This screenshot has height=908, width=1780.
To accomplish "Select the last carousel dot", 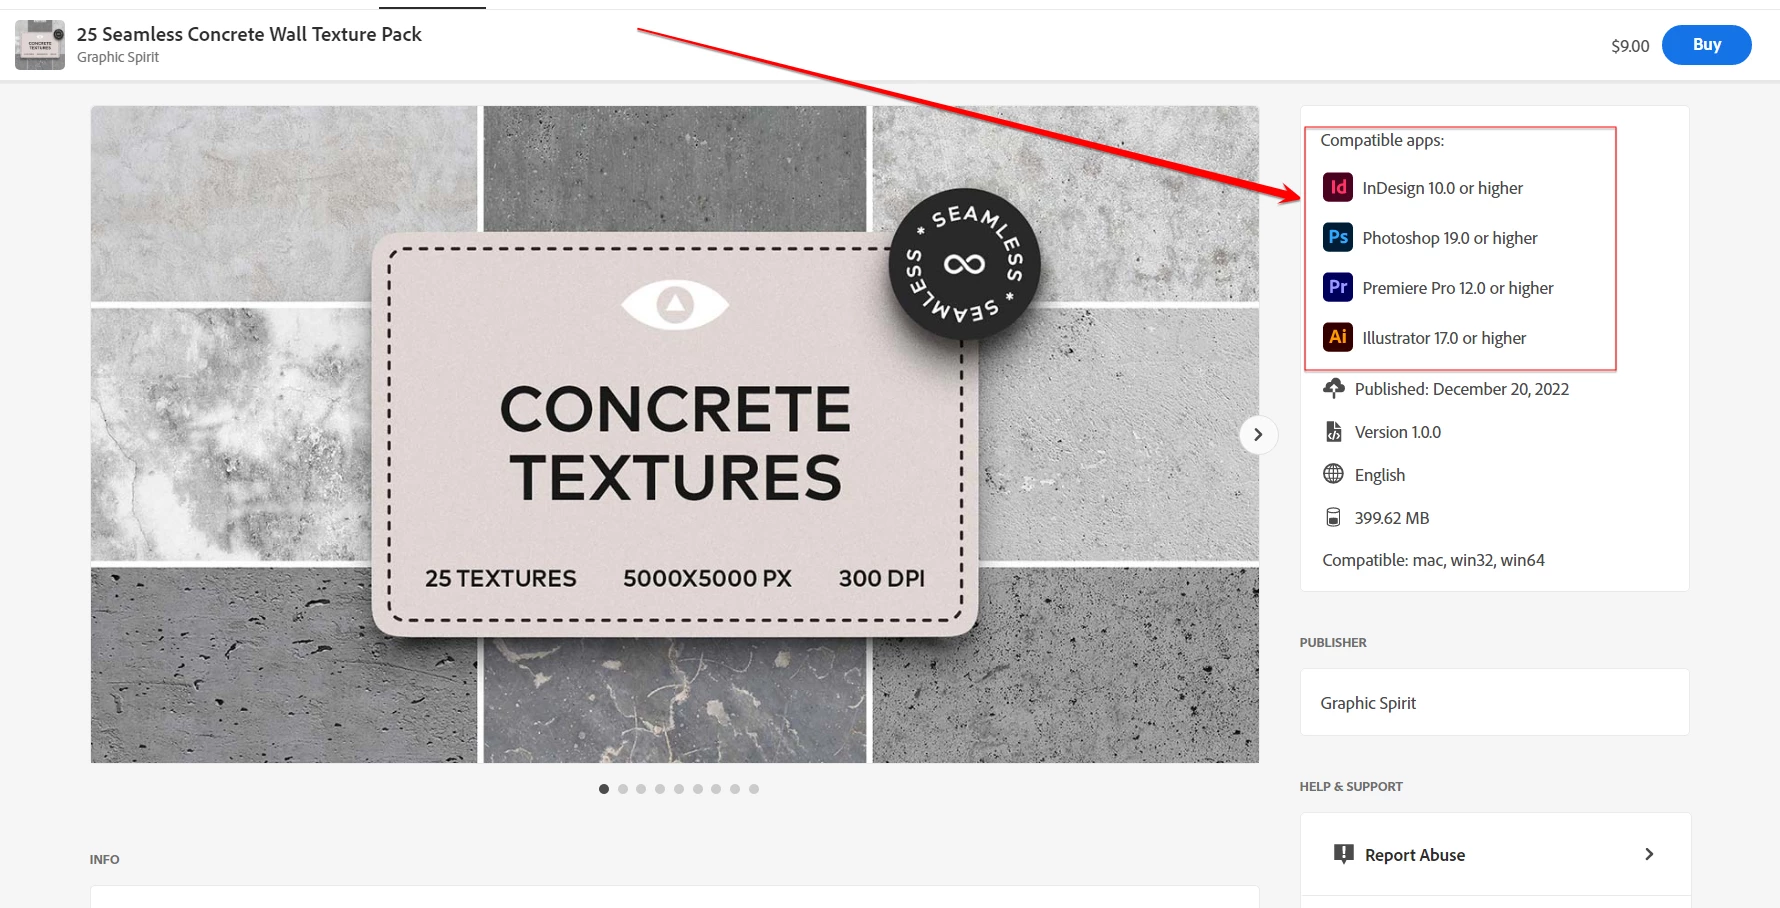I will [x=754, y=789].
